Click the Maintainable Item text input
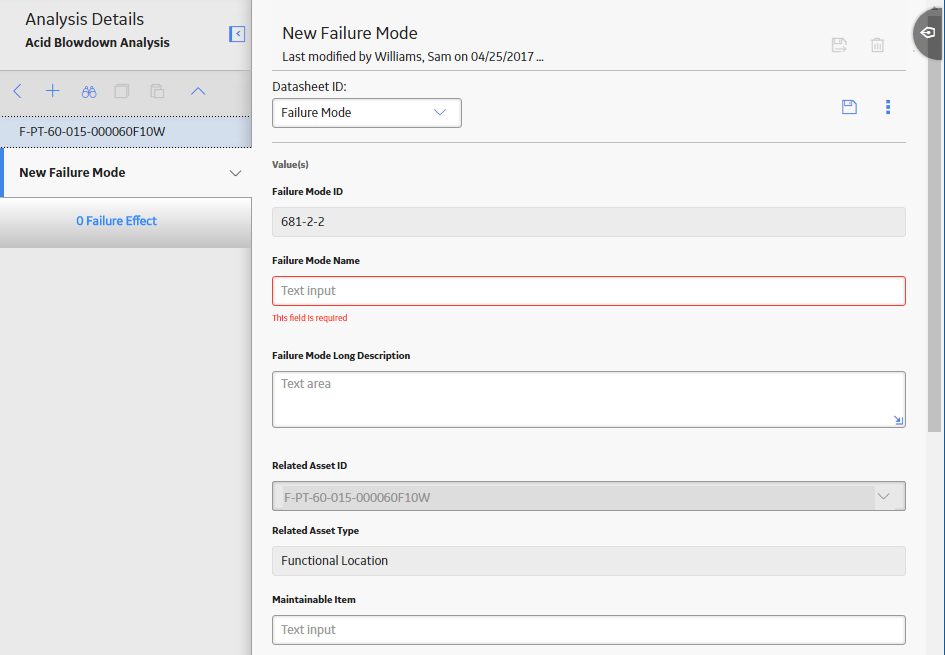Image resolution: width=945 pixels, height=655 pixels. tap(588, 630)
